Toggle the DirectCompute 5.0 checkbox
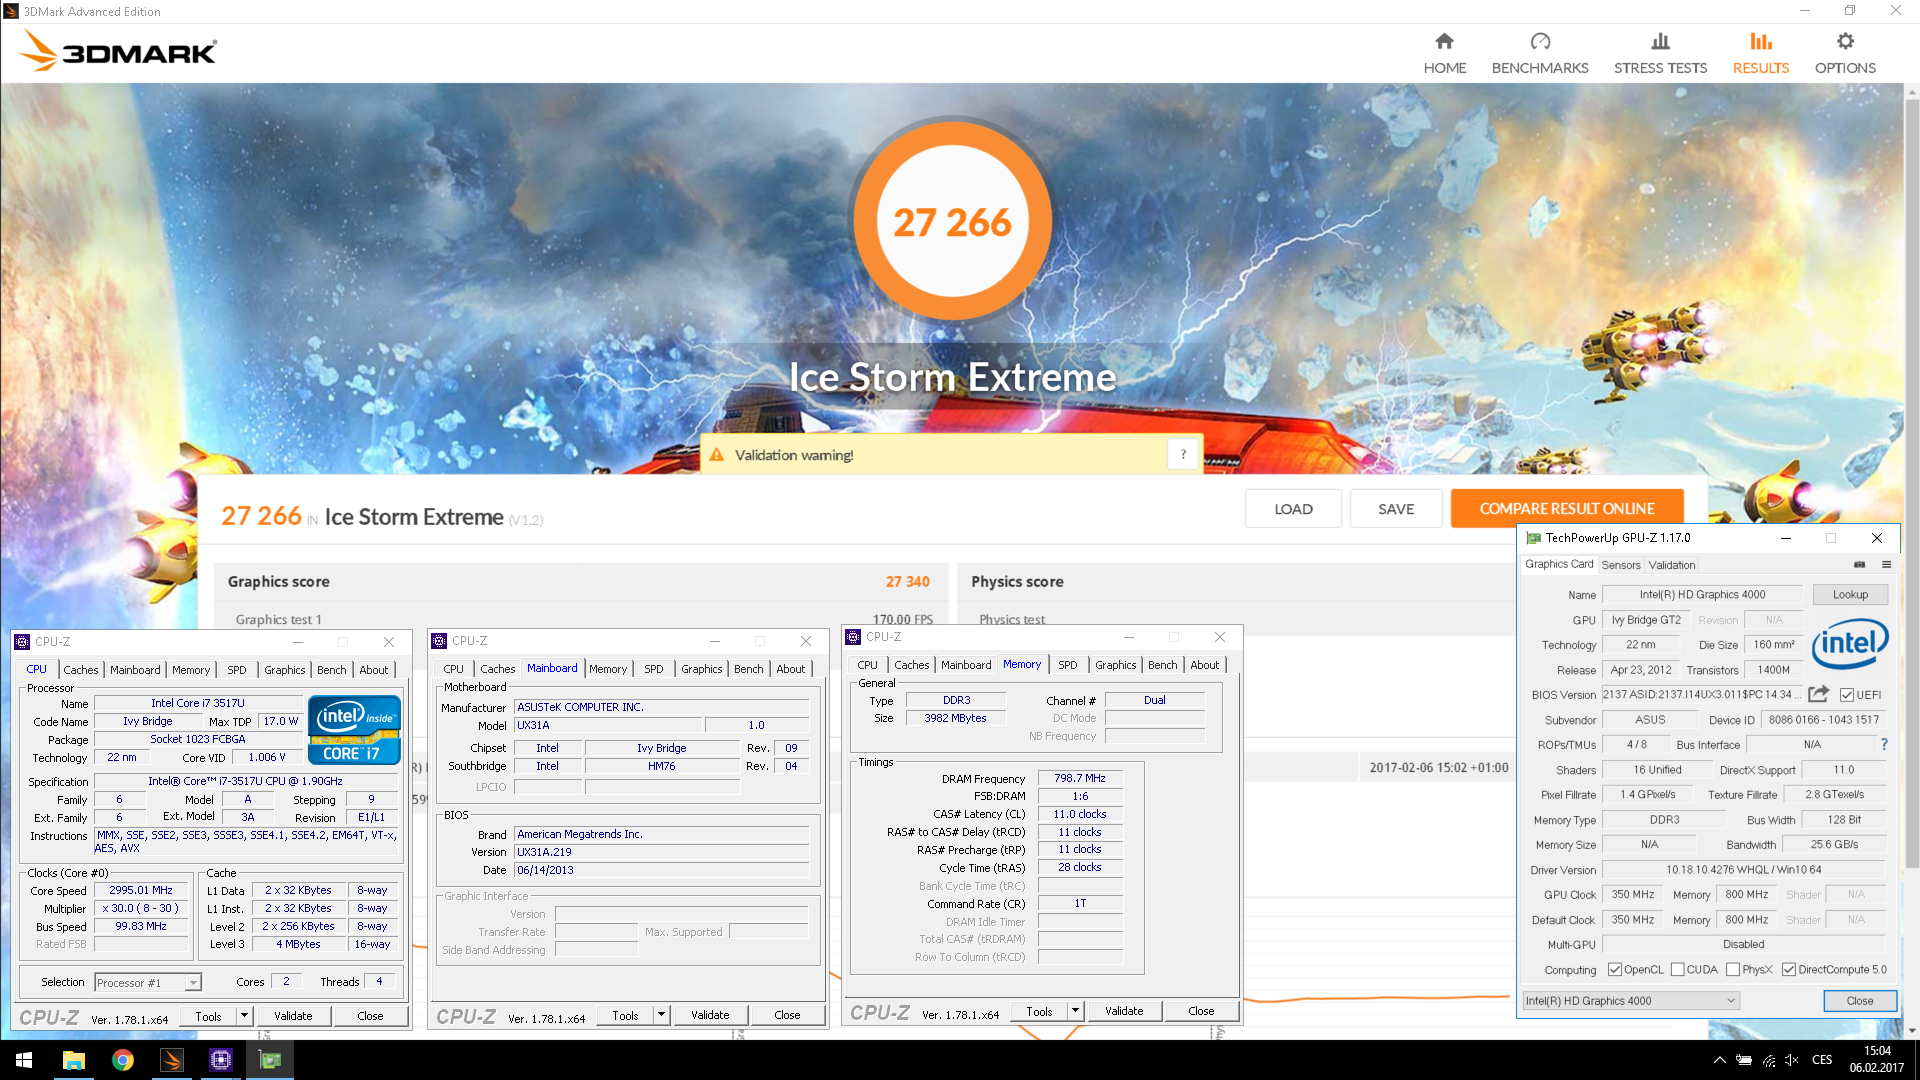 click(1788, 969)
